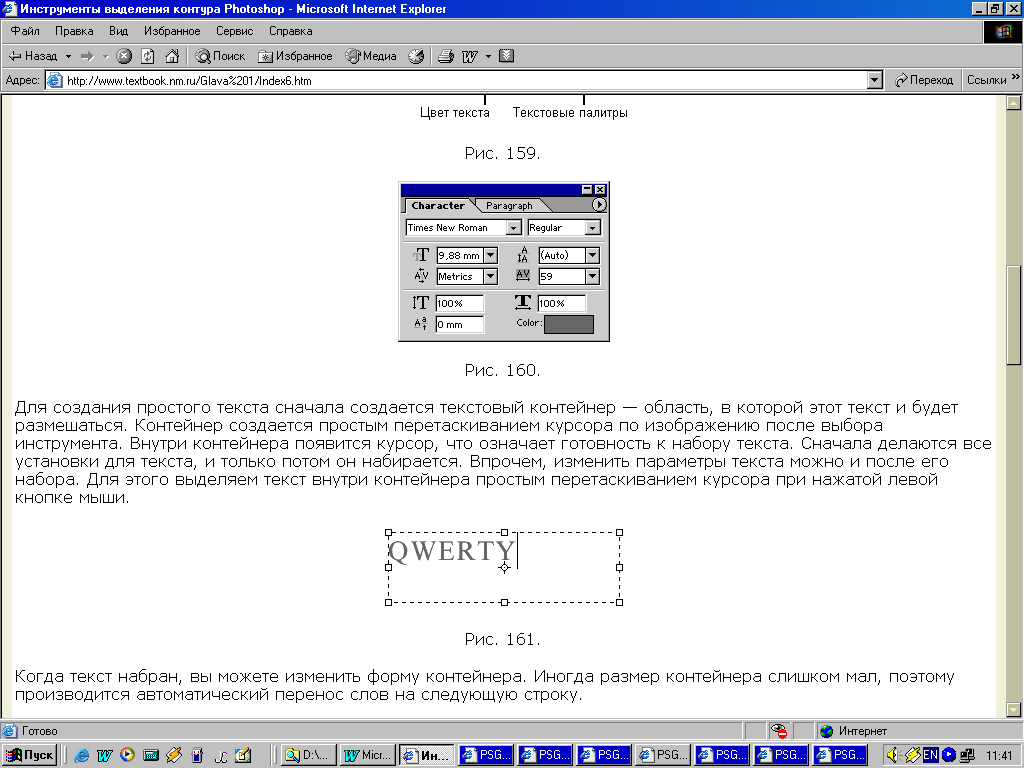Click the EN language indicator in tray
The height and width of the screenshot is (768, 1024).
[x=931, y=755]
